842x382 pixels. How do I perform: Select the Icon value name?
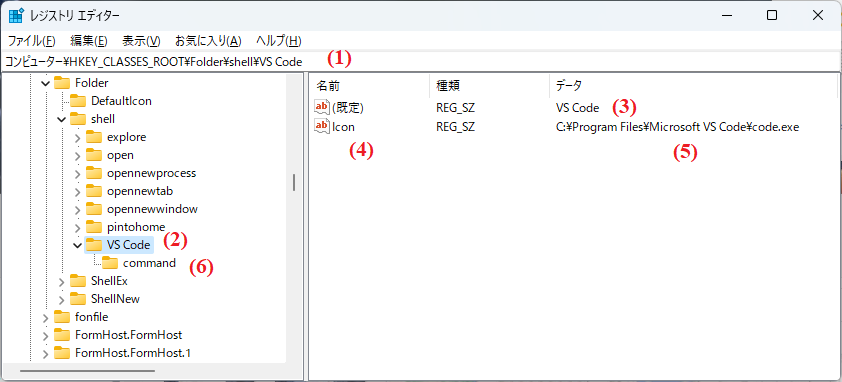(x=343, y=127)
